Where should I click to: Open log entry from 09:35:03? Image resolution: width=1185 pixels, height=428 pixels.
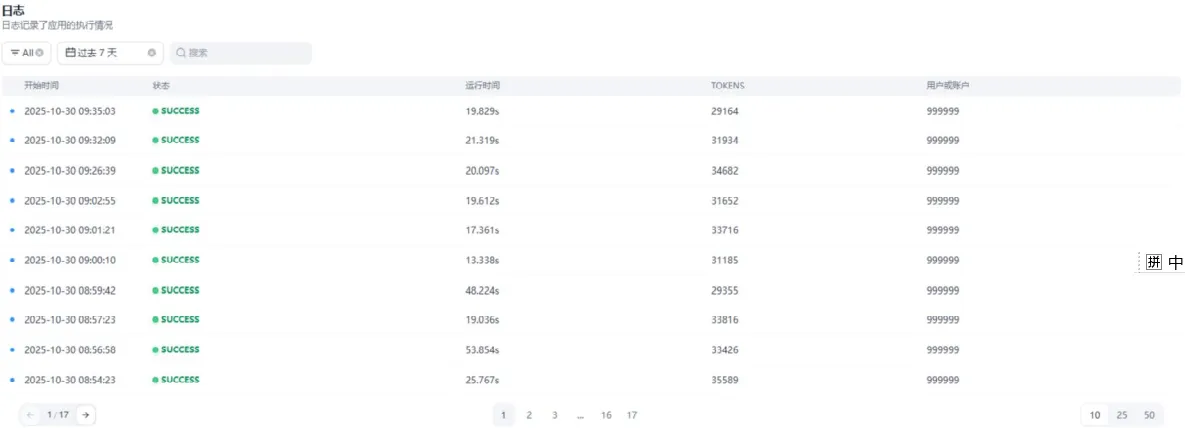(70, 111)
